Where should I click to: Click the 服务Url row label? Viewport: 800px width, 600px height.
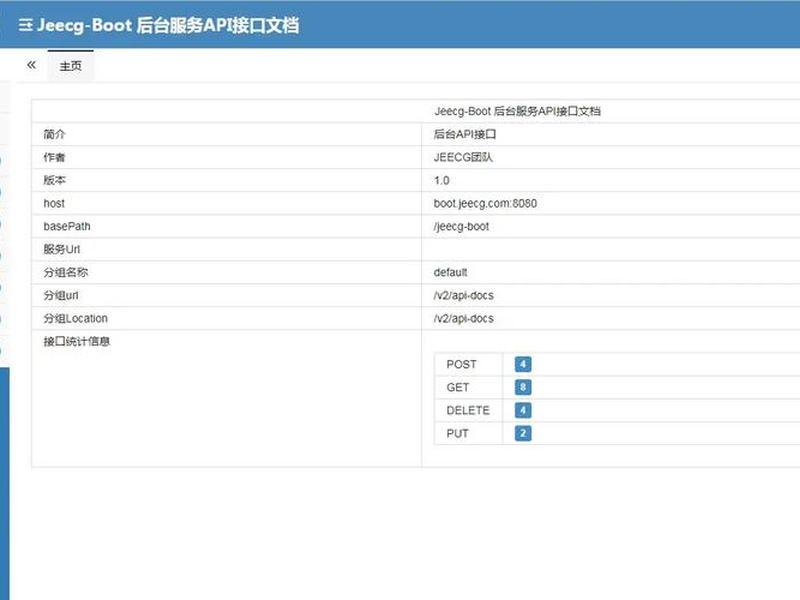coord(62,249)
